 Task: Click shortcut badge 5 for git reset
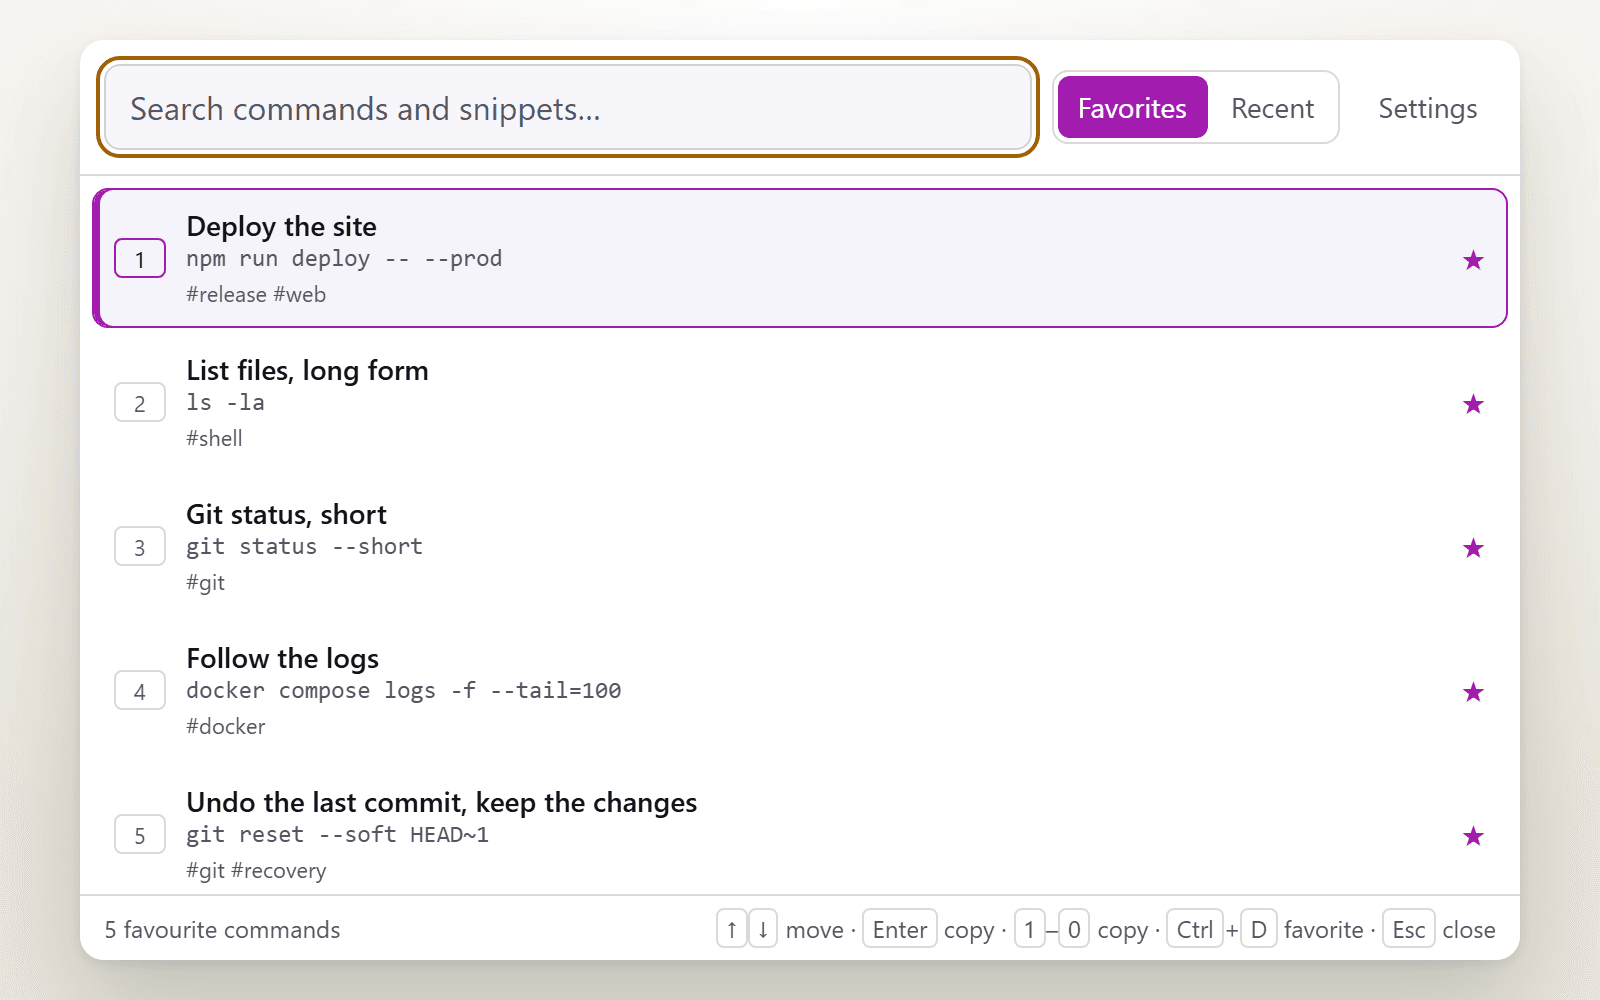click(140, 835)
